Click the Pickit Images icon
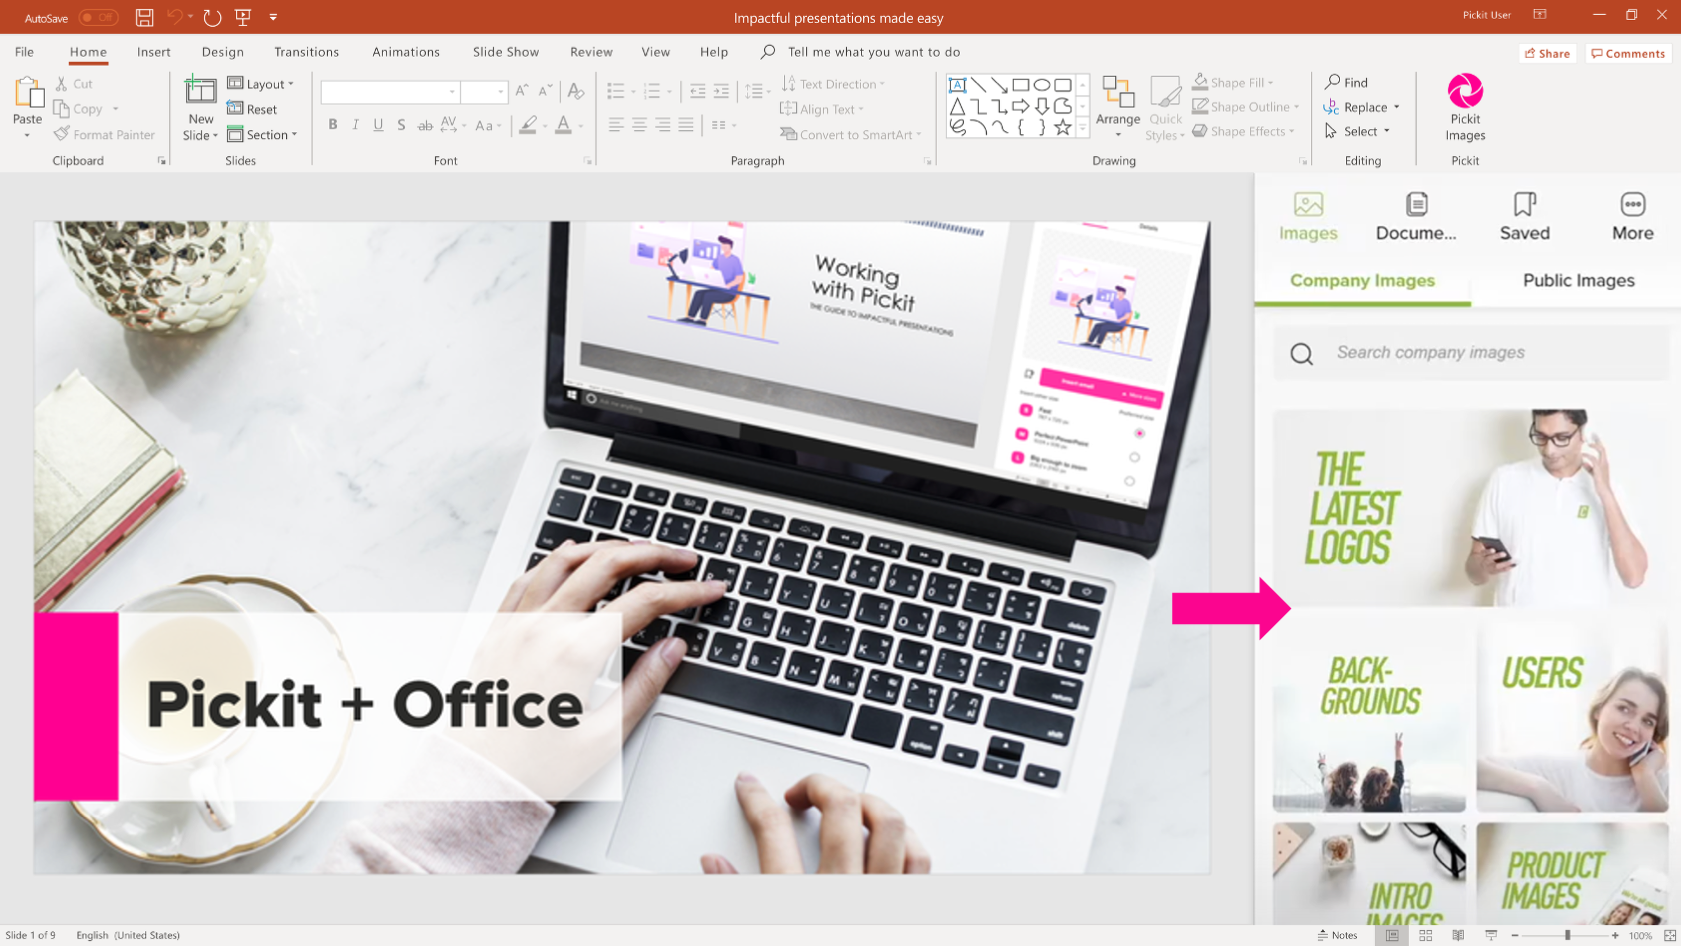 1465,91
